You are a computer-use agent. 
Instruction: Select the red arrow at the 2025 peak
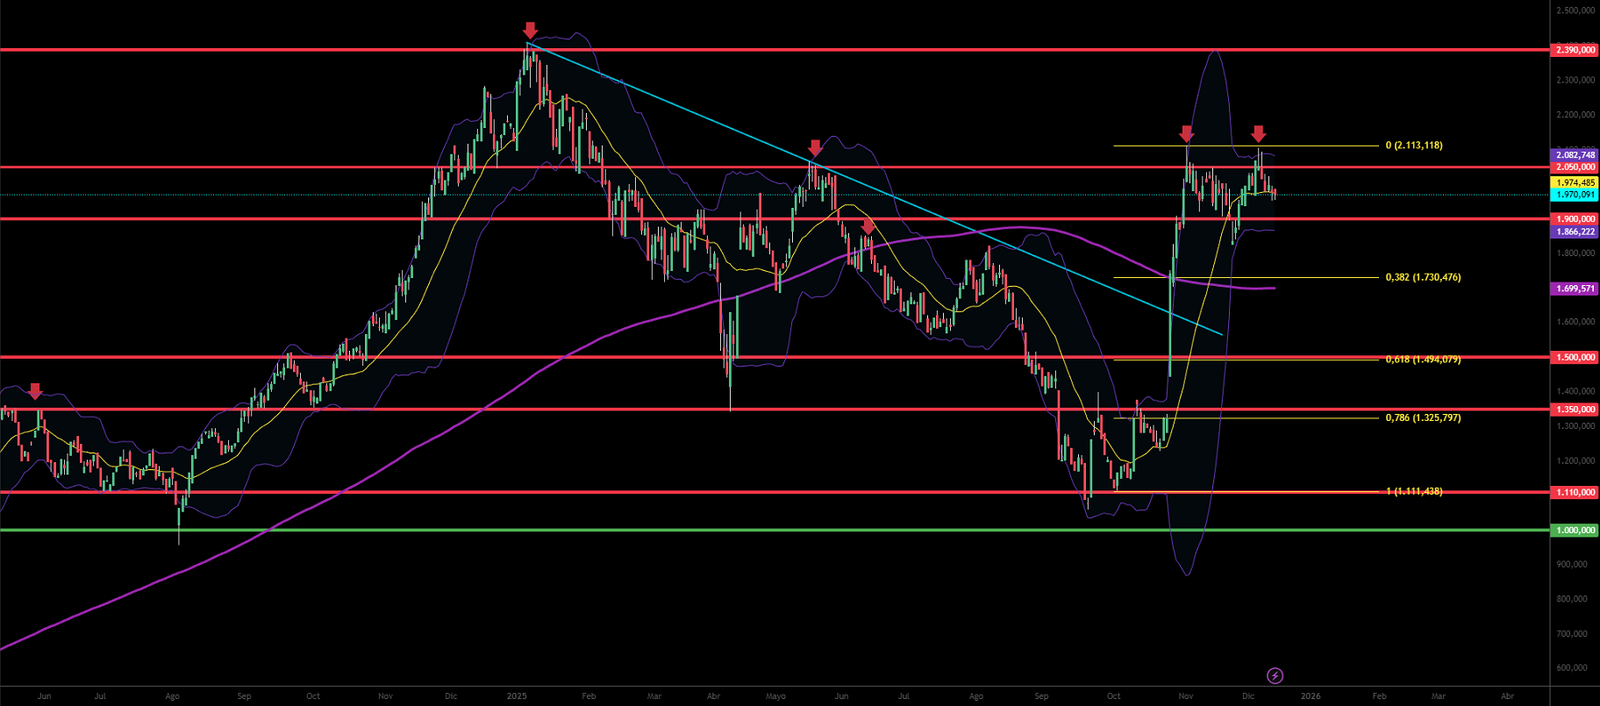[530, 31]
